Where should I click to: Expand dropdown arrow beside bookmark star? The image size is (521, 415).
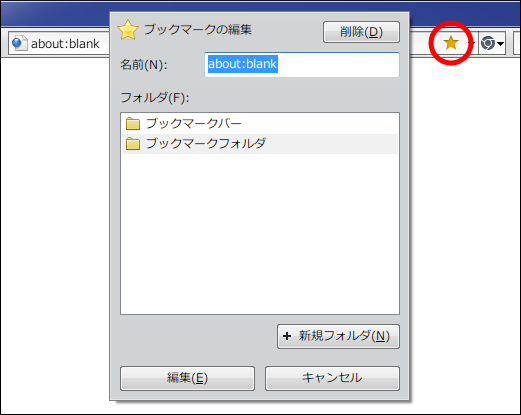pos(472,43)
